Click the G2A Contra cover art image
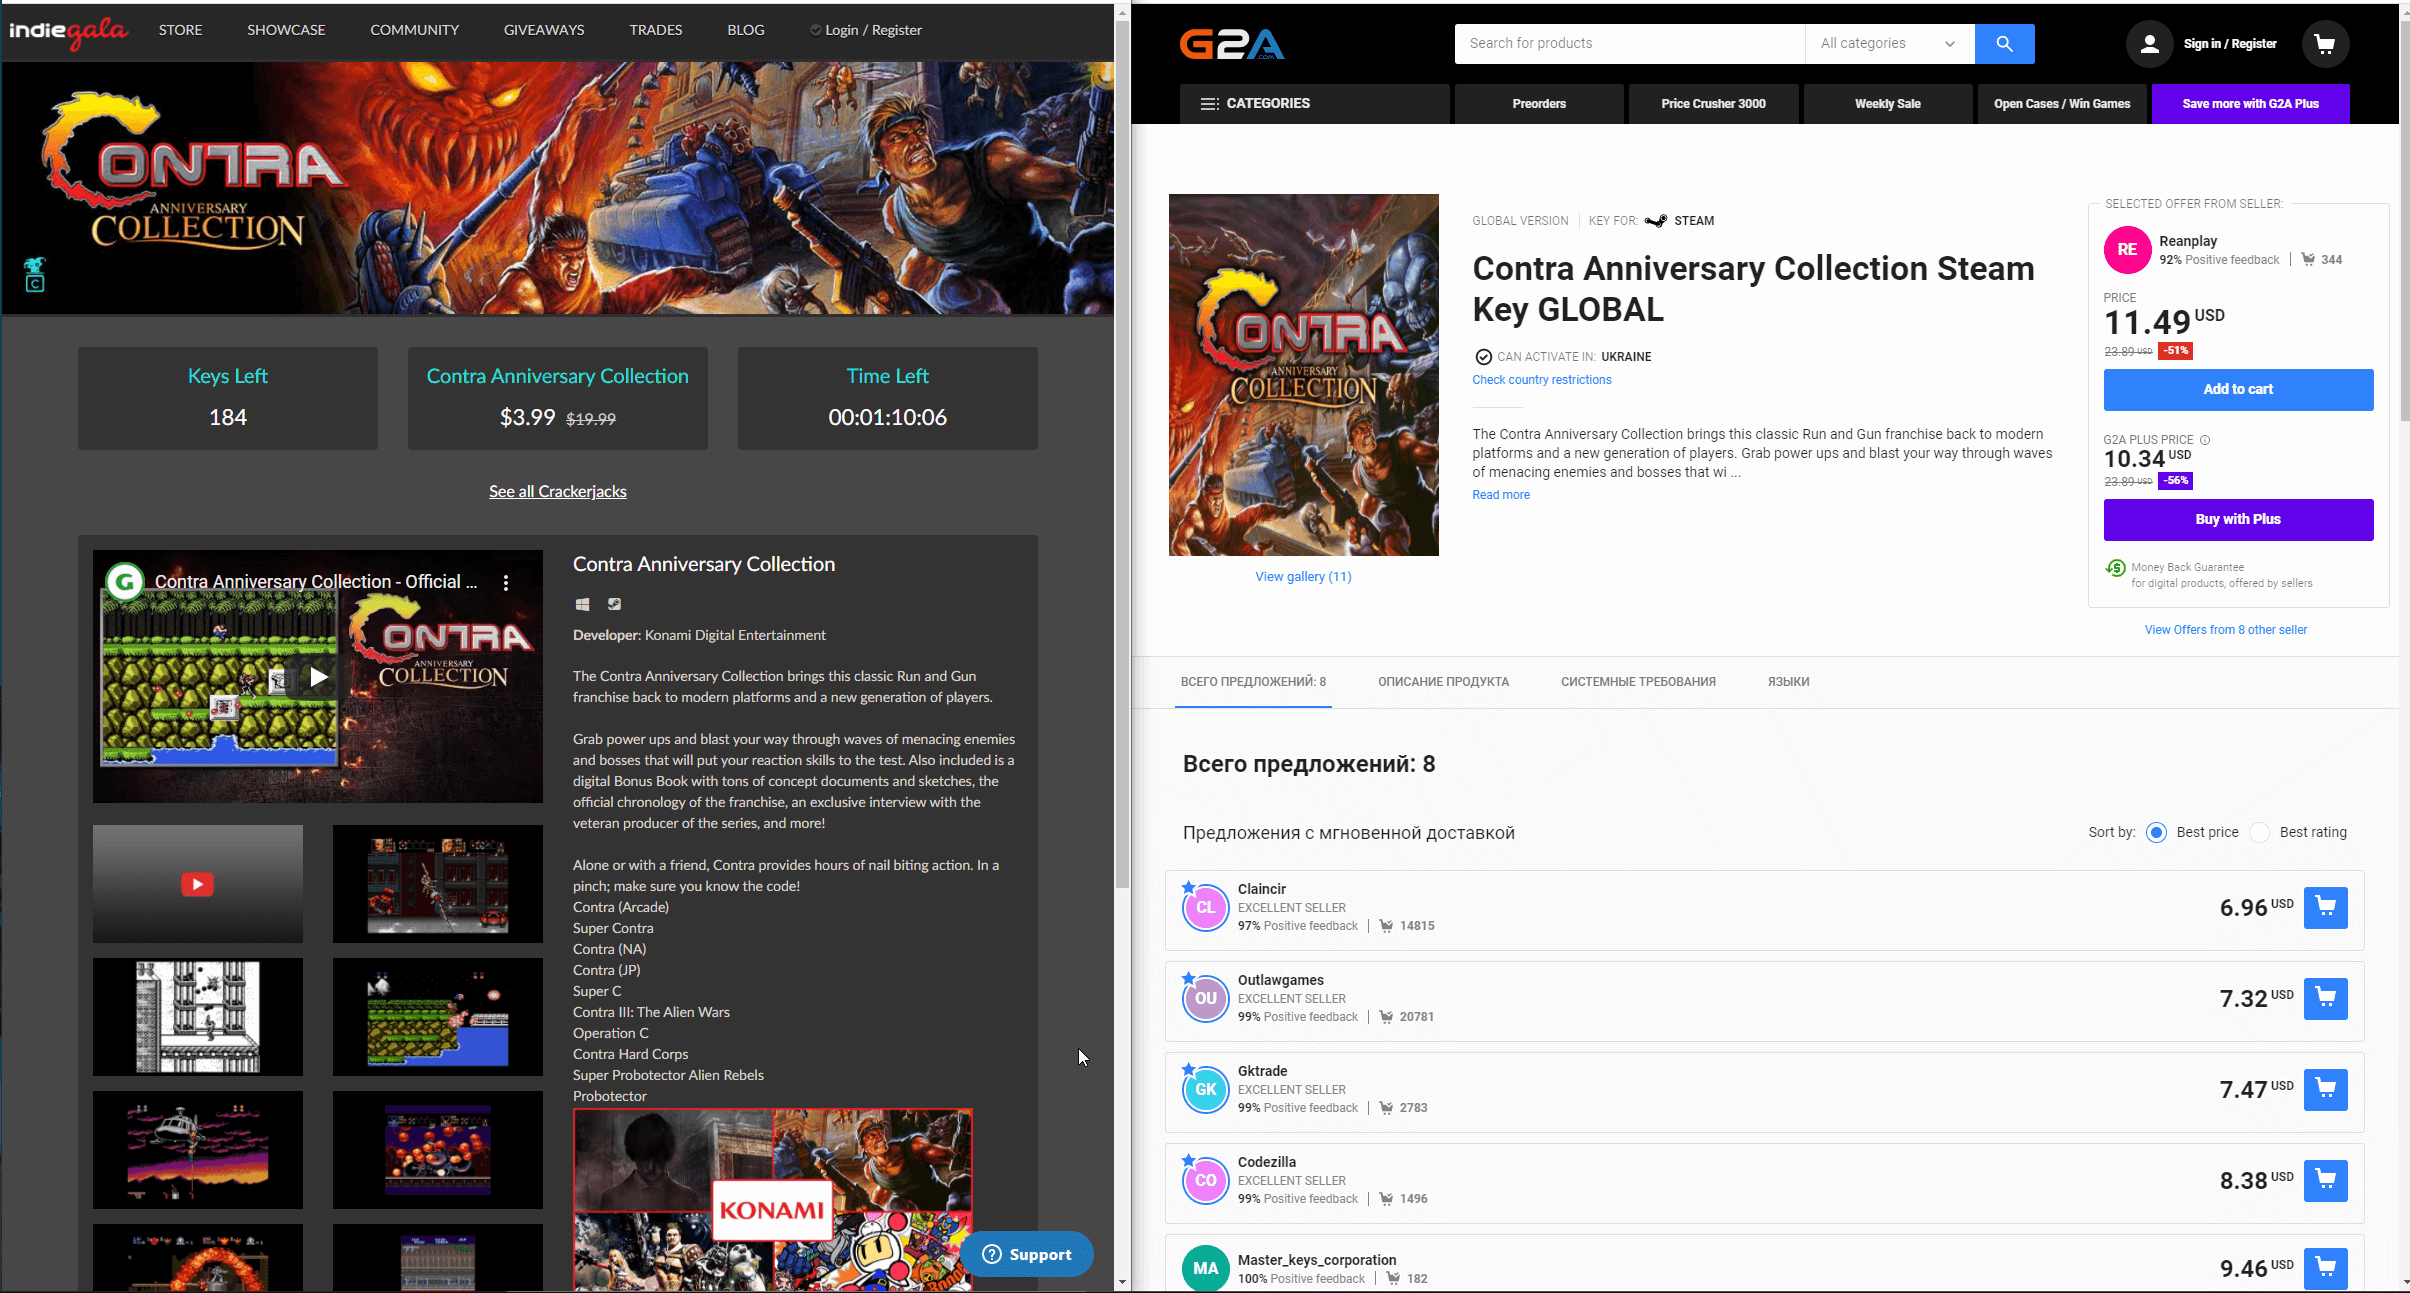 (x=1303, y=375)
